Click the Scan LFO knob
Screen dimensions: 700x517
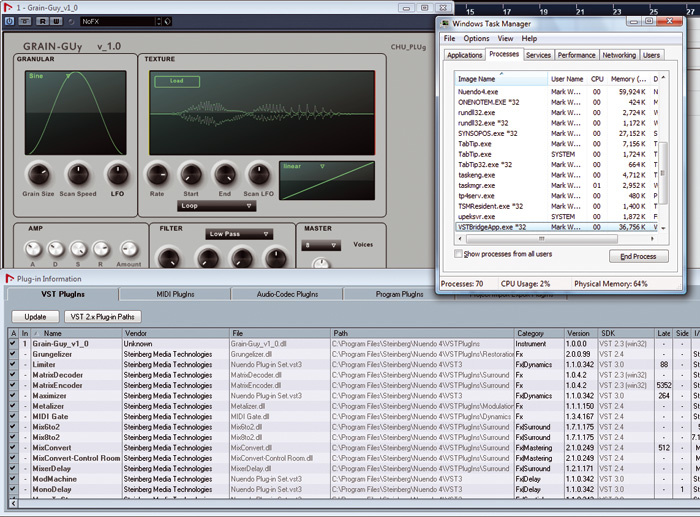pos(256,175)
